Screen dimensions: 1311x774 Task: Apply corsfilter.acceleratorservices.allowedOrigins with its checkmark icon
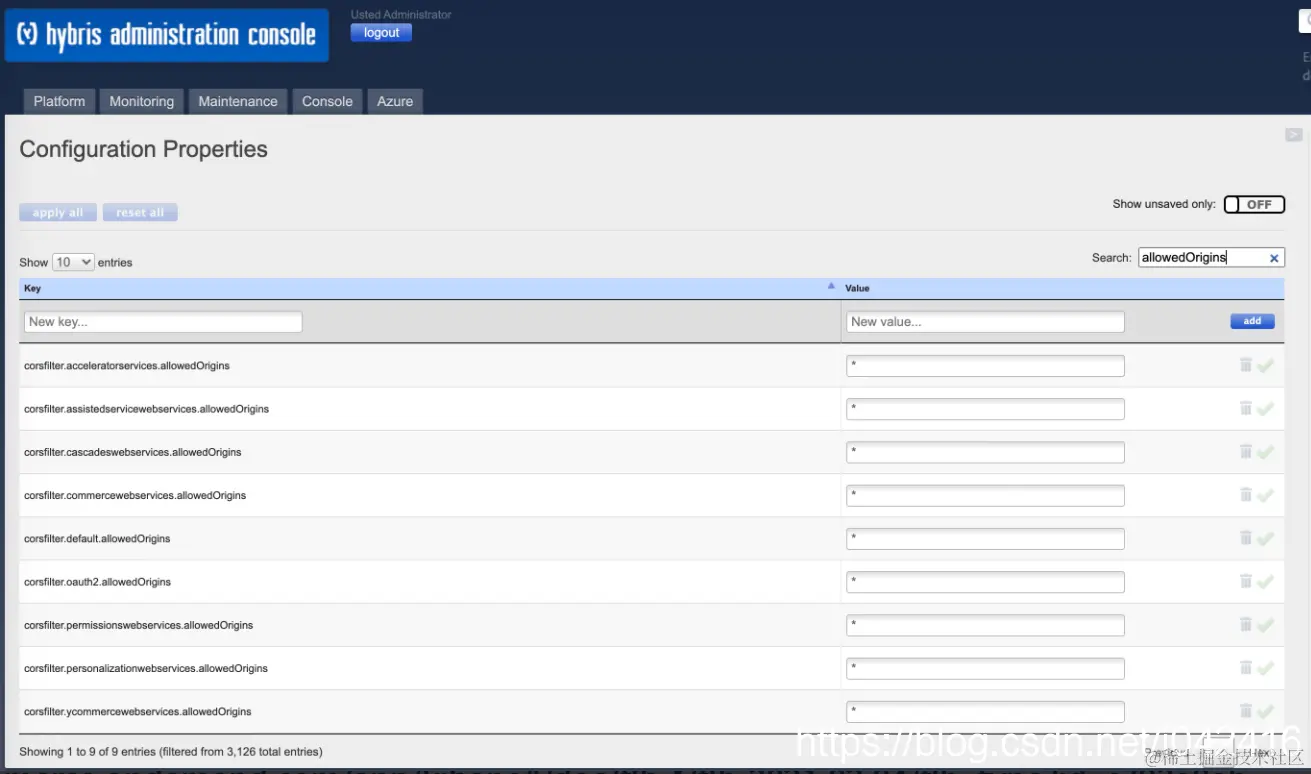tap(1265, 366)
